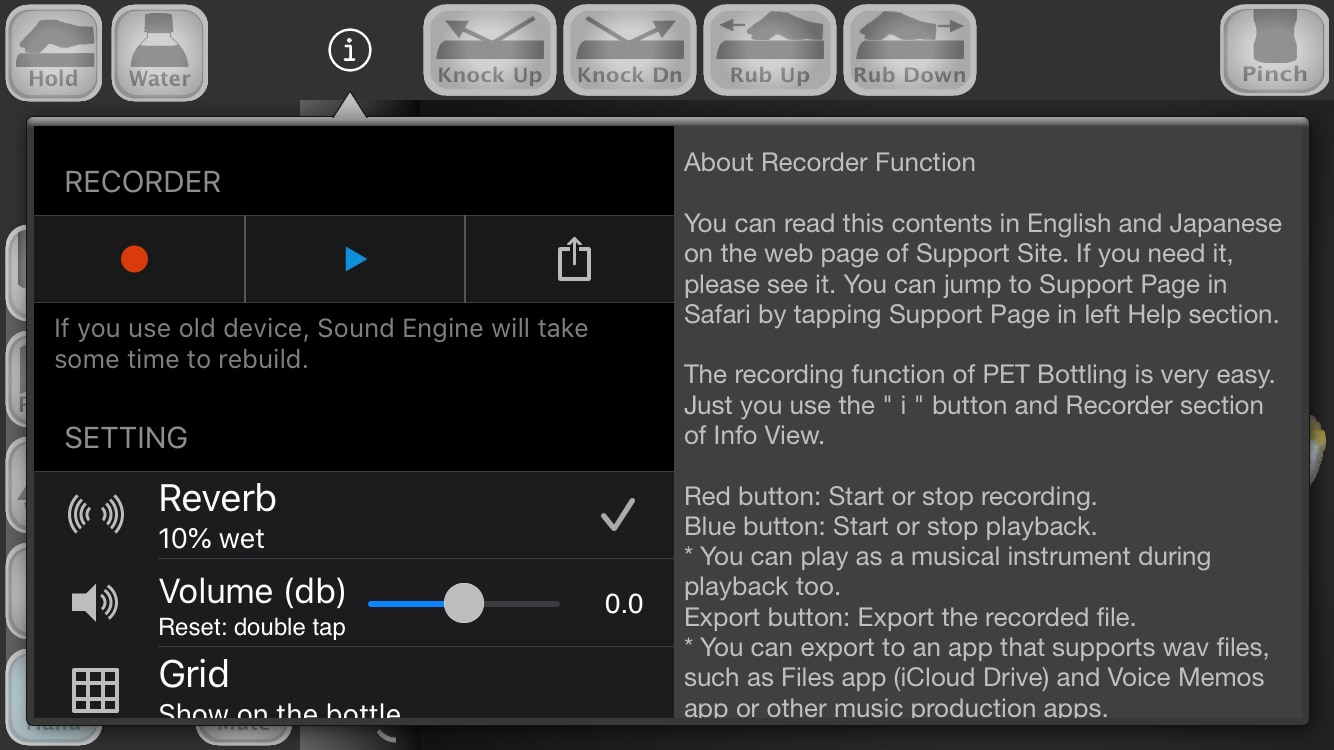This screenshot has width=1334, height=750.
Task: Select the Rub Down gesture
Action: 910,50
